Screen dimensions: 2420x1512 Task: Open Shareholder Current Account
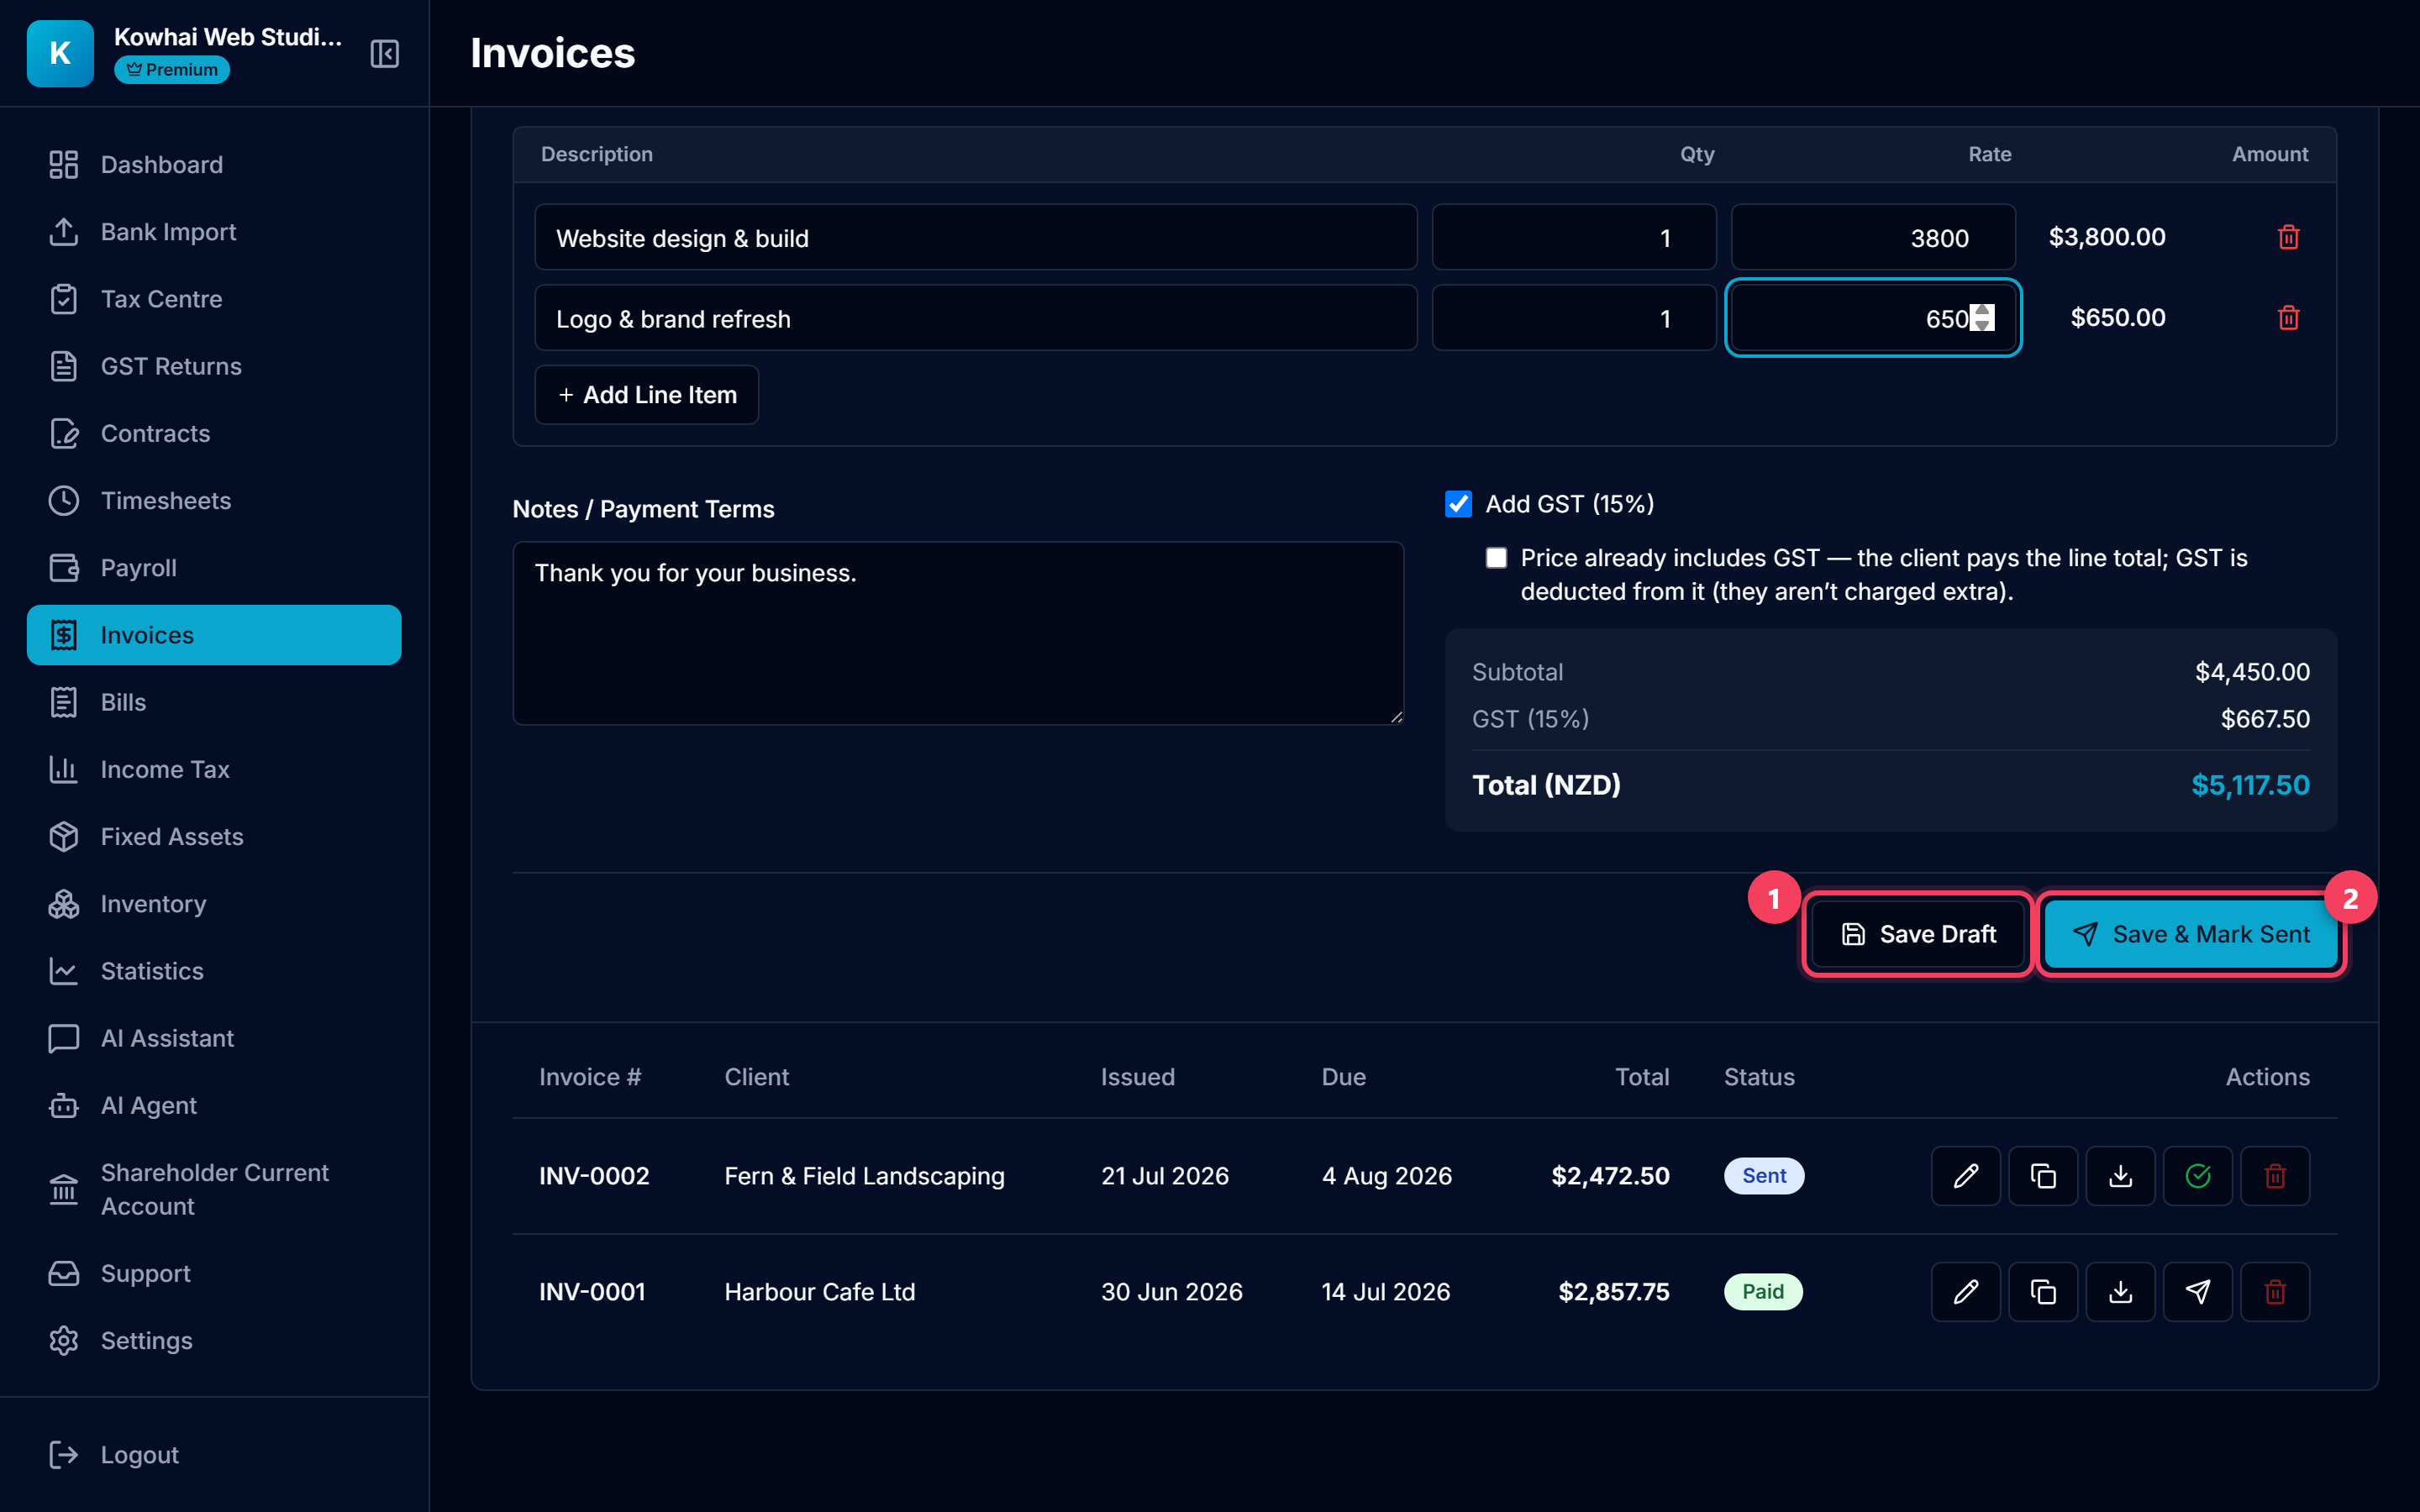tap(214, 1189)
